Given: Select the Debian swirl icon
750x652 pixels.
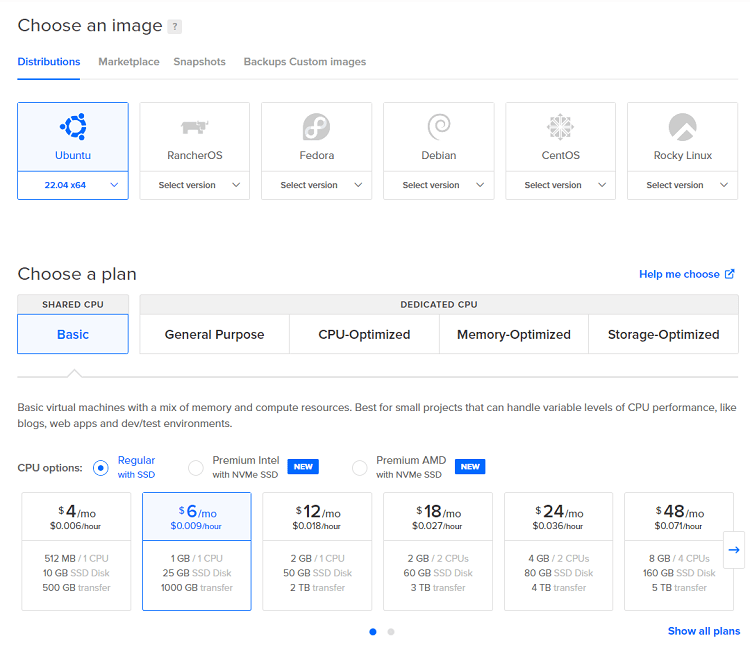Looking at the screenshot, I should pyautogui.click(x=438, y=127).
